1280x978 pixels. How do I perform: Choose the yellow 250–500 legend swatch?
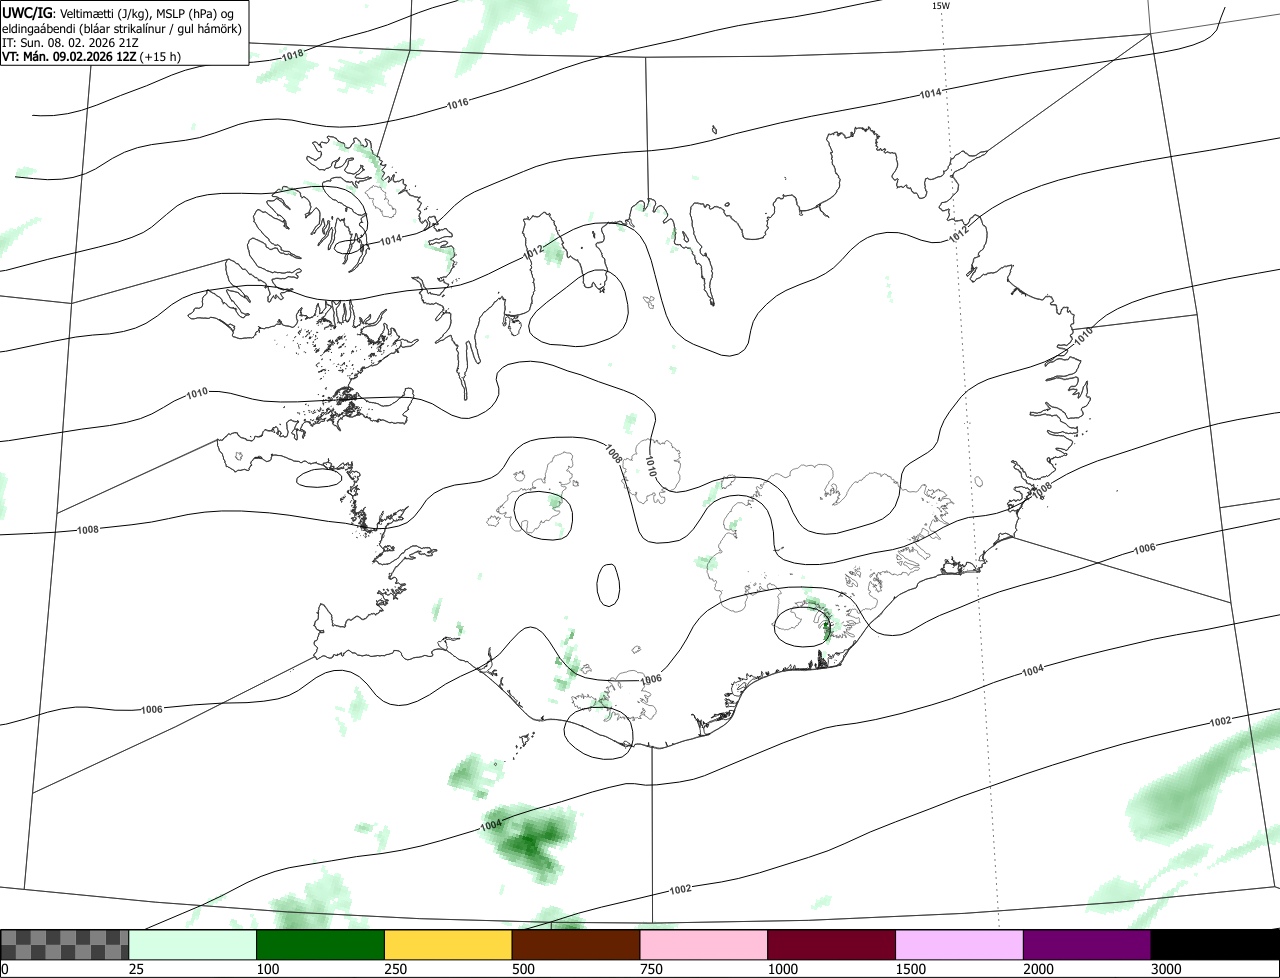(x=448, y=945)
